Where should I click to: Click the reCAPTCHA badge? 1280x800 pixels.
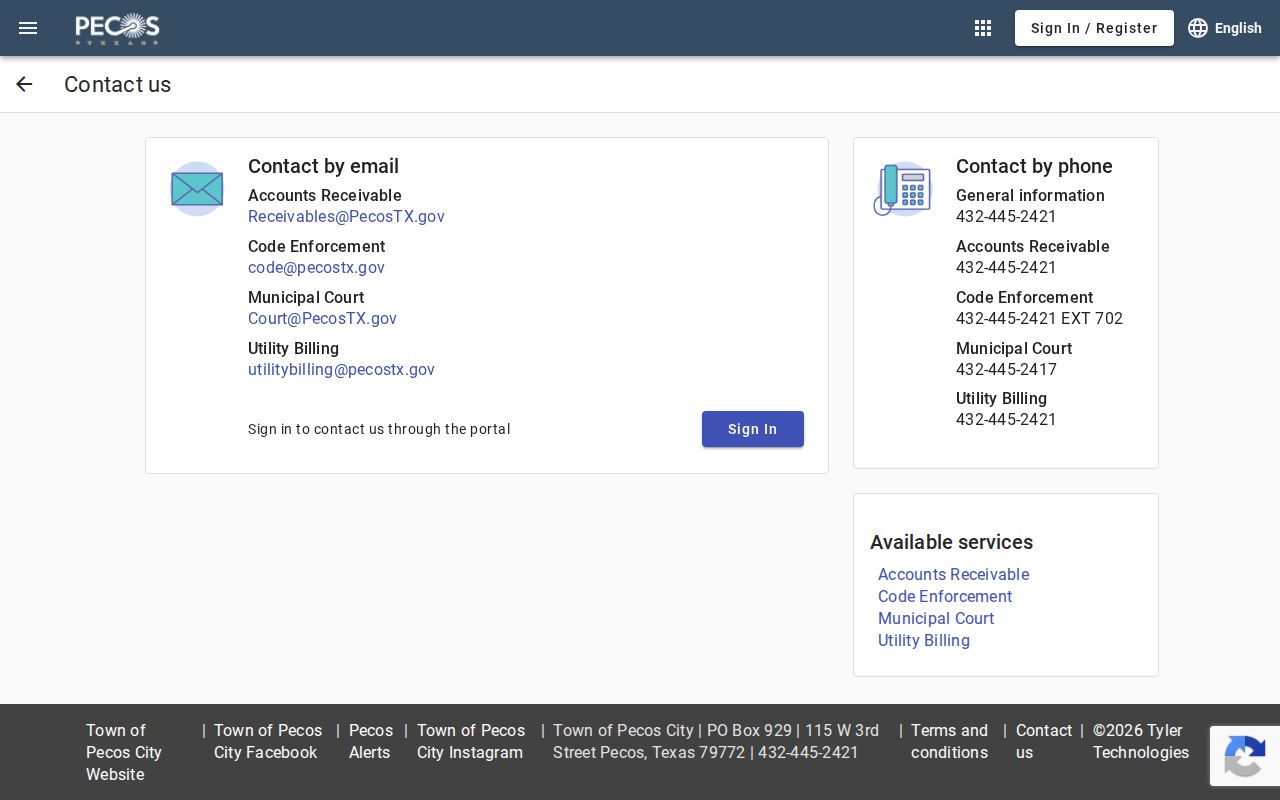click(x=1245, y=756)
